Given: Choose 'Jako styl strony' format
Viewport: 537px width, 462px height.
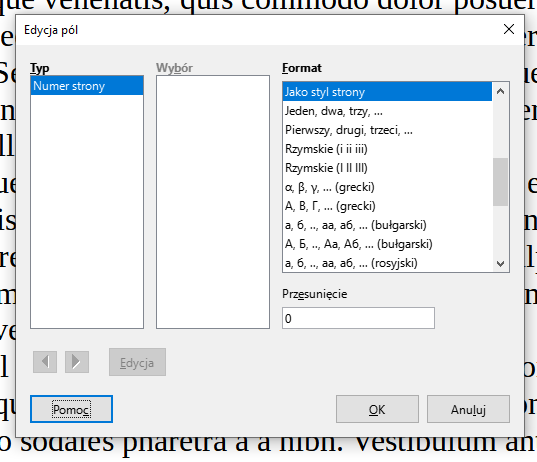Looking at the screenshot, I should 387,92.
